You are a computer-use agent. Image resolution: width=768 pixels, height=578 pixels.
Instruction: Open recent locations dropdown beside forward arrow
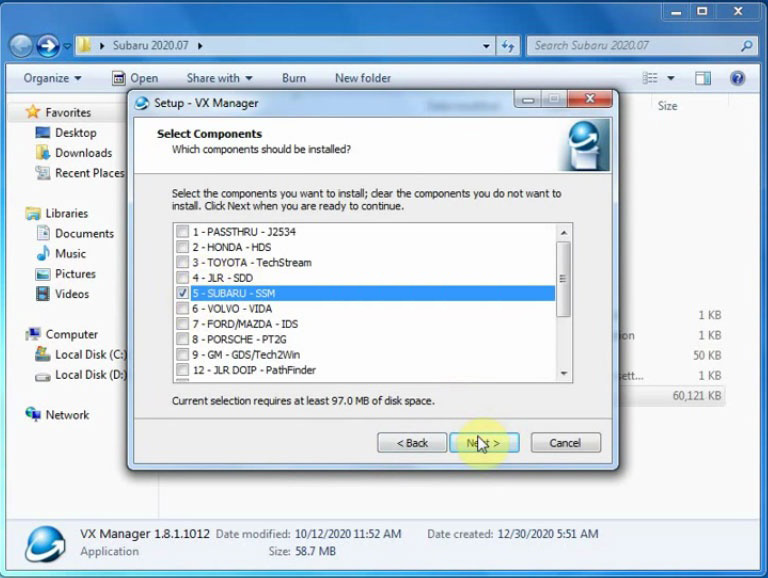coord(67,46)
